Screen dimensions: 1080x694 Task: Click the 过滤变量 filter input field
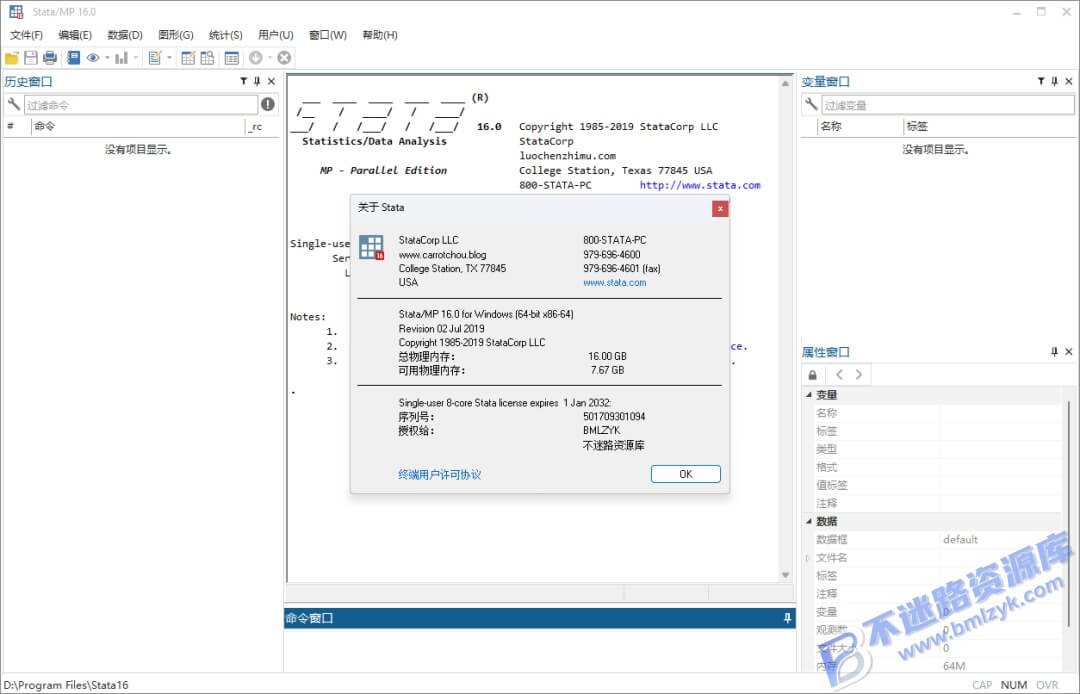coord(948,105)
